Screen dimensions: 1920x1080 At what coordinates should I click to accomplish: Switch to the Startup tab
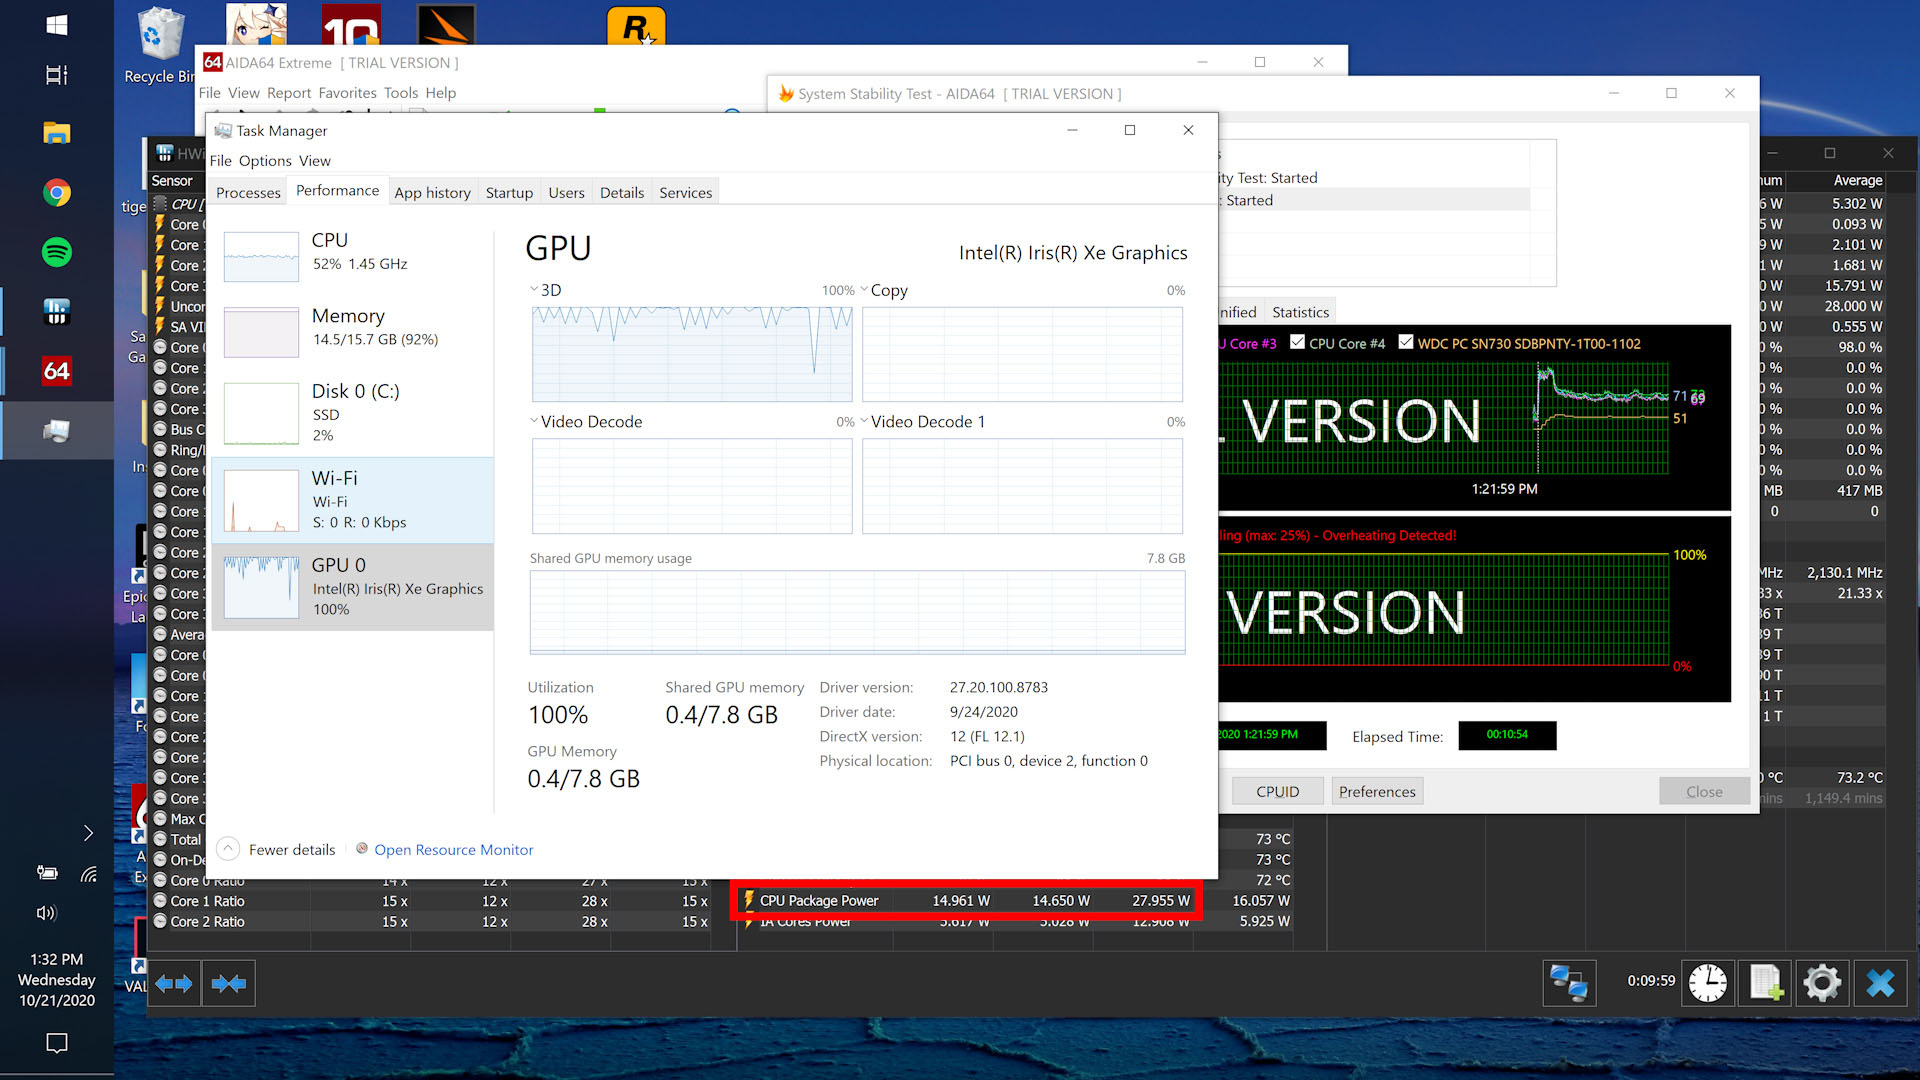509,192
